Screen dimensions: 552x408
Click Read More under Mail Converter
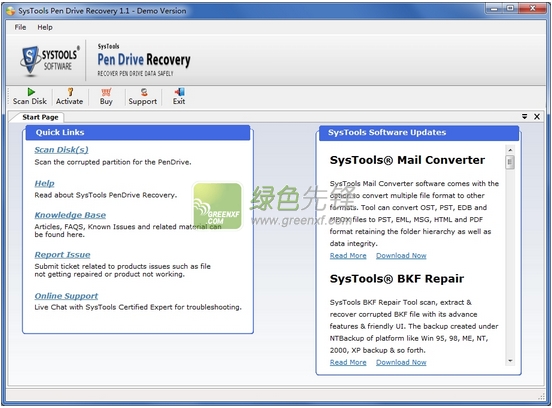[348, 256]
